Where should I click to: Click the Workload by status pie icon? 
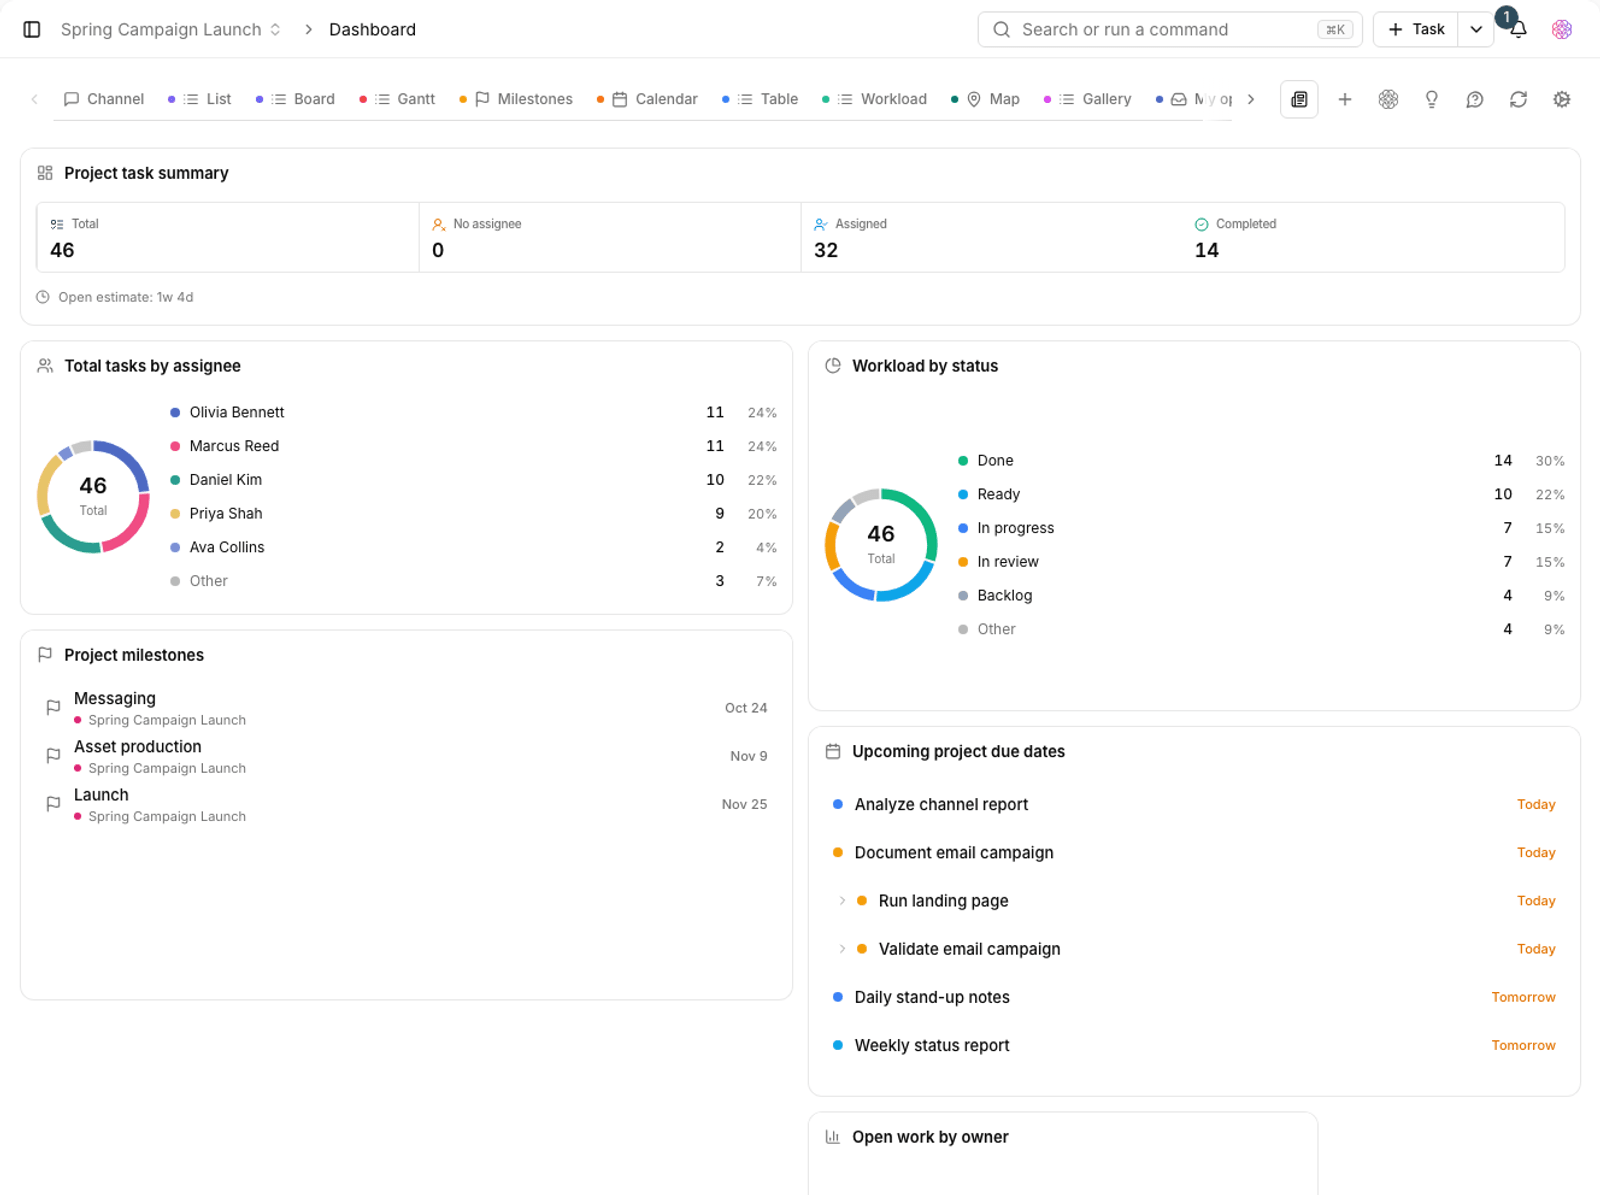coord(833,366)
